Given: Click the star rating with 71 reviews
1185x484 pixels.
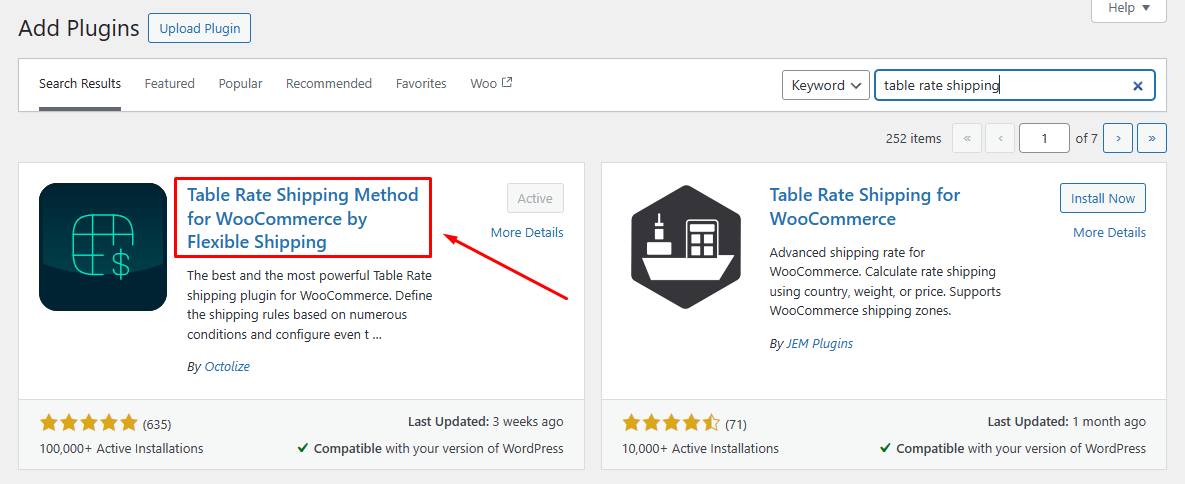Looking at the screenshot, I should tap(671, 423).
